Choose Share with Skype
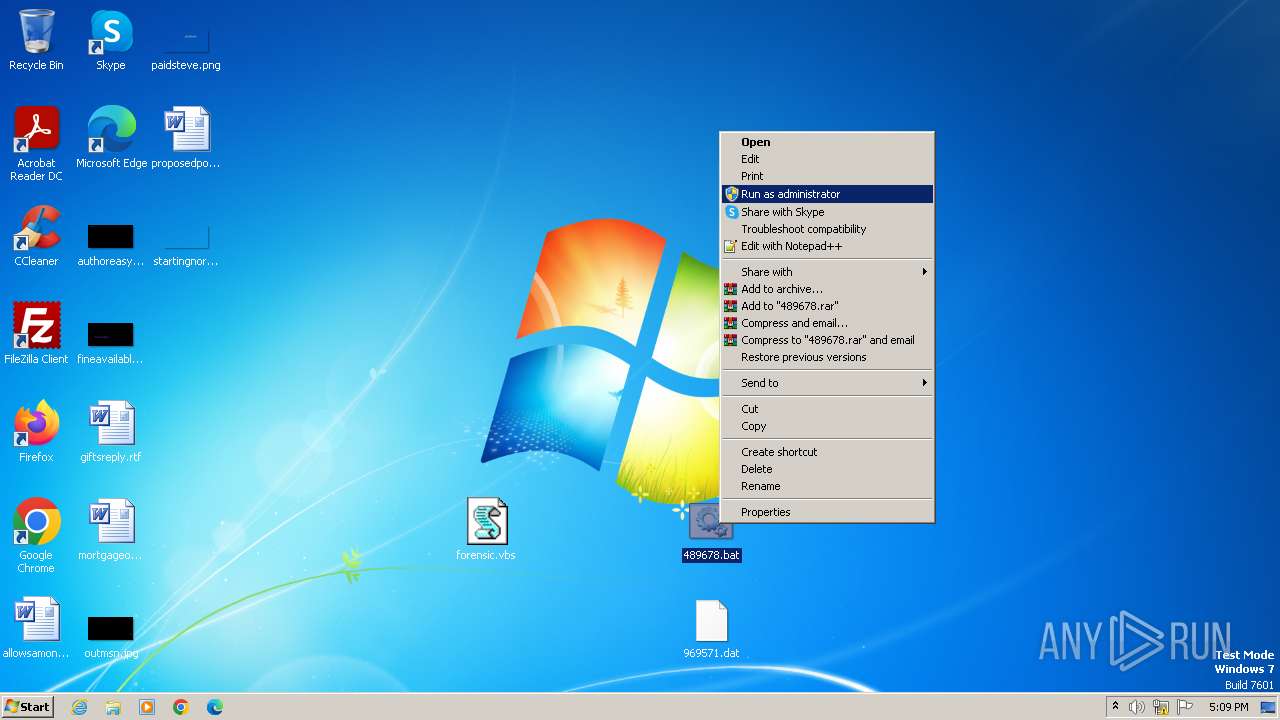Viewport: 1280px width, 720px height. (x=827, y=212)
